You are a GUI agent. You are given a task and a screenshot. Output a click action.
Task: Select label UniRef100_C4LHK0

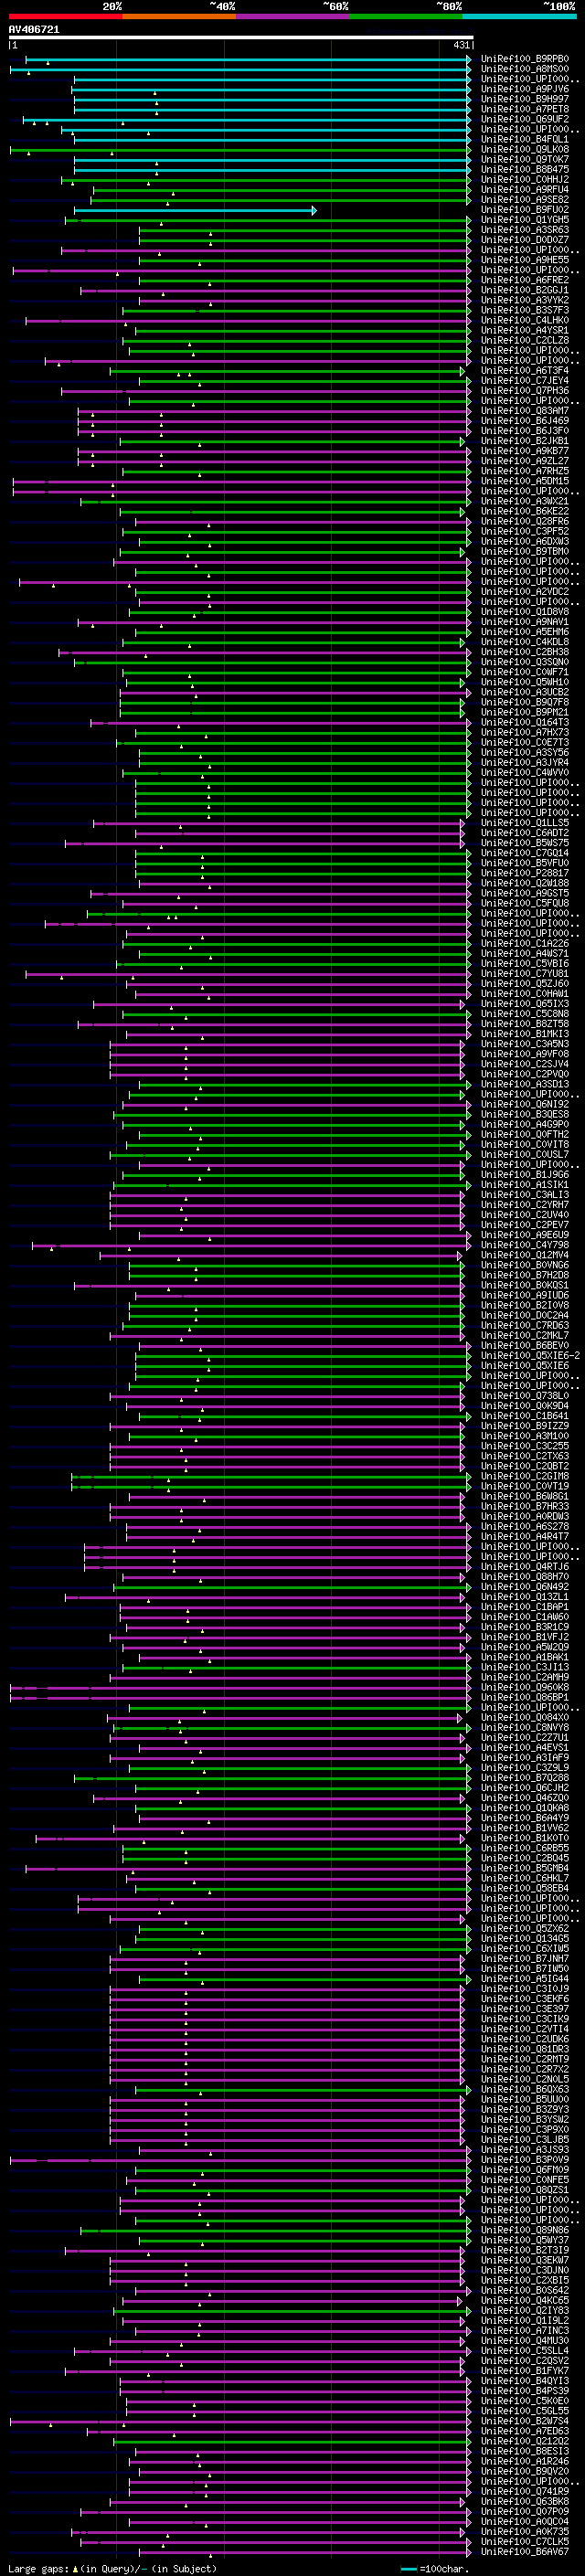click(x=525, y=320)
